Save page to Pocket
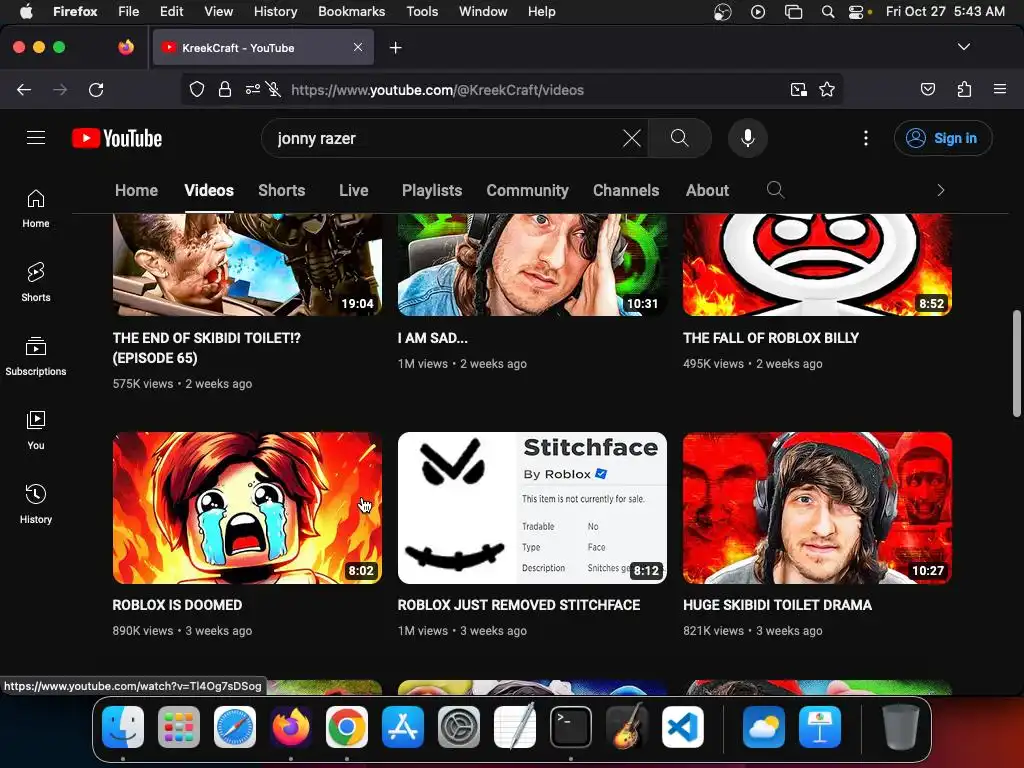 tap(928, 89)
